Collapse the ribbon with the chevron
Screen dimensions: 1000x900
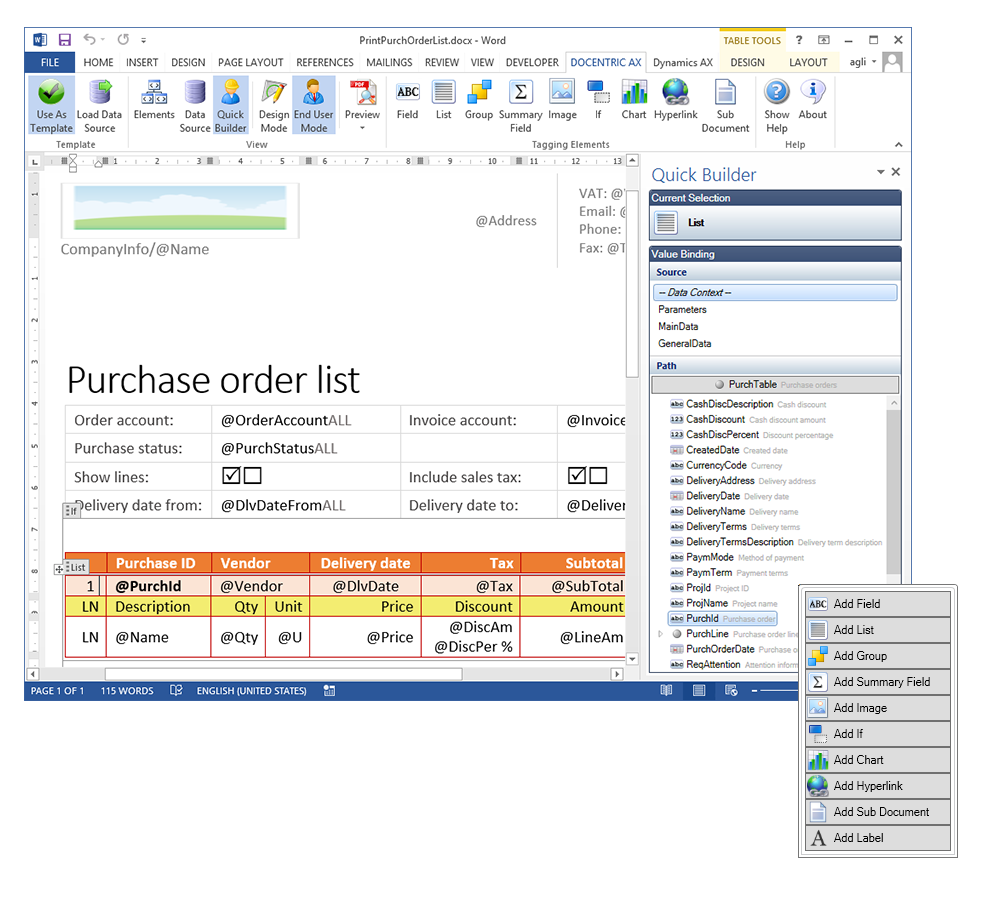899,145
